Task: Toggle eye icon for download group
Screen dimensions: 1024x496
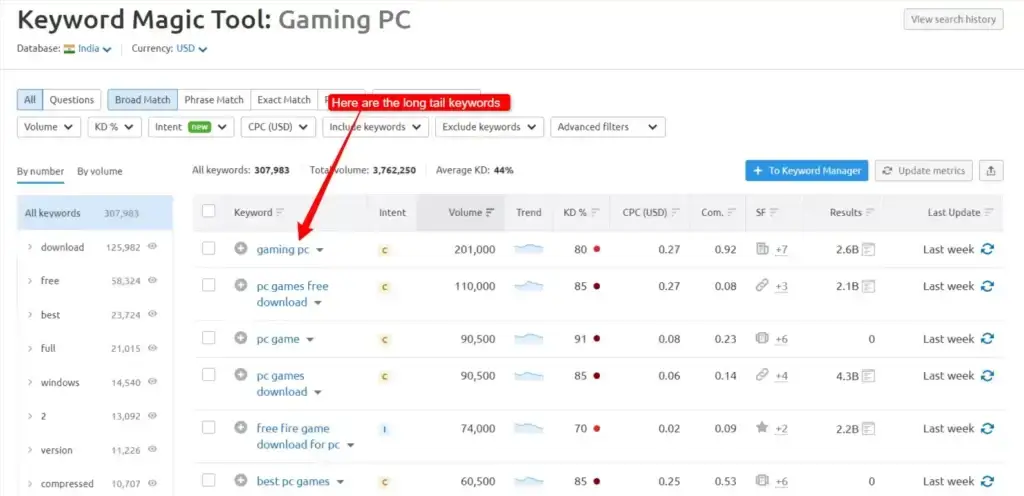Action: [x=152, y=247]
